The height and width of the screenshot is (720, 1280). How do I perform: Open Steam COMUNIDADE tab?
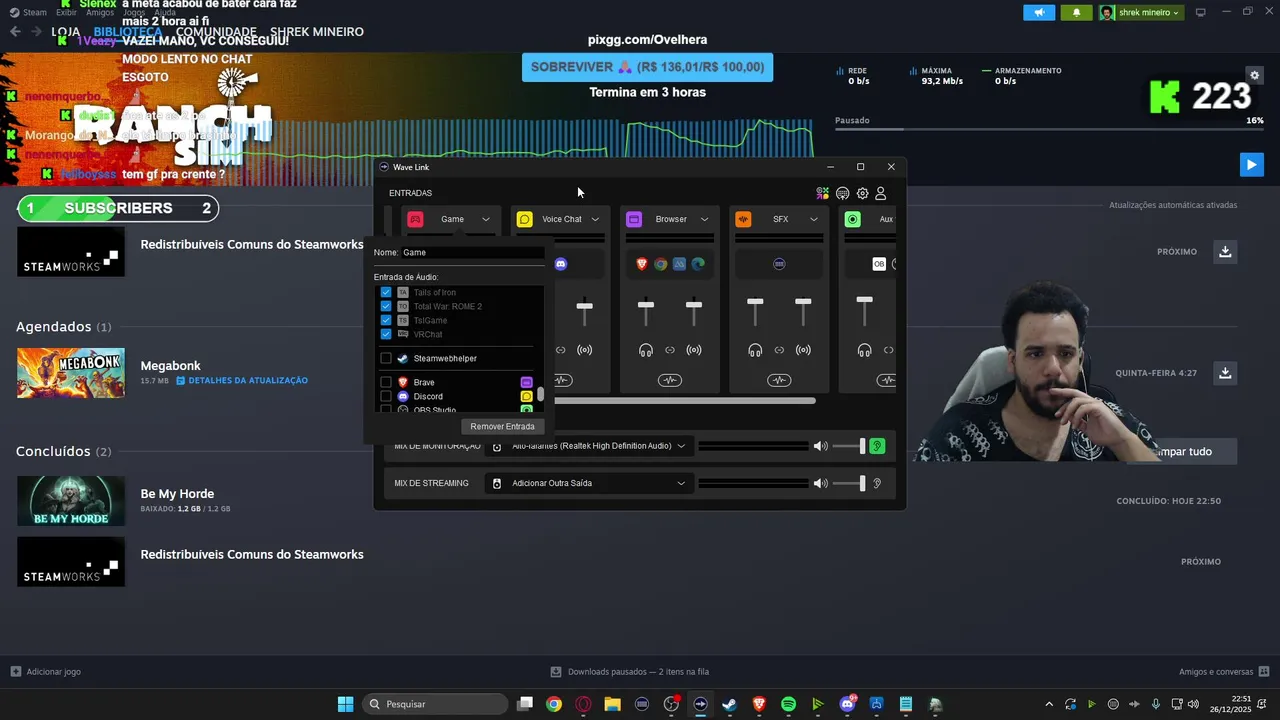pyautogui.click(x=216, y=32)
